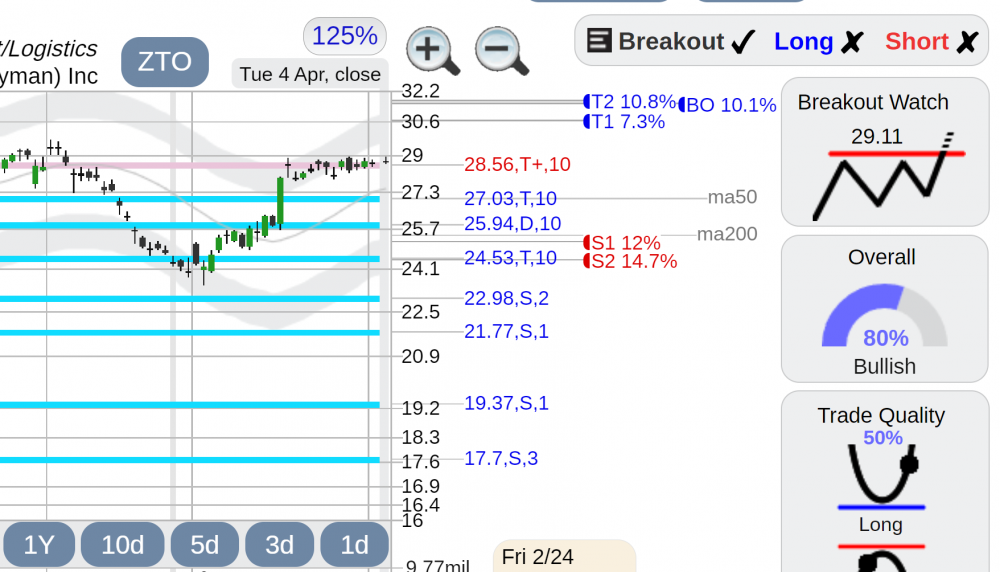Open the 125% zoom level selector
This screenshot has height=572, width=1000.
click(345, 36)
